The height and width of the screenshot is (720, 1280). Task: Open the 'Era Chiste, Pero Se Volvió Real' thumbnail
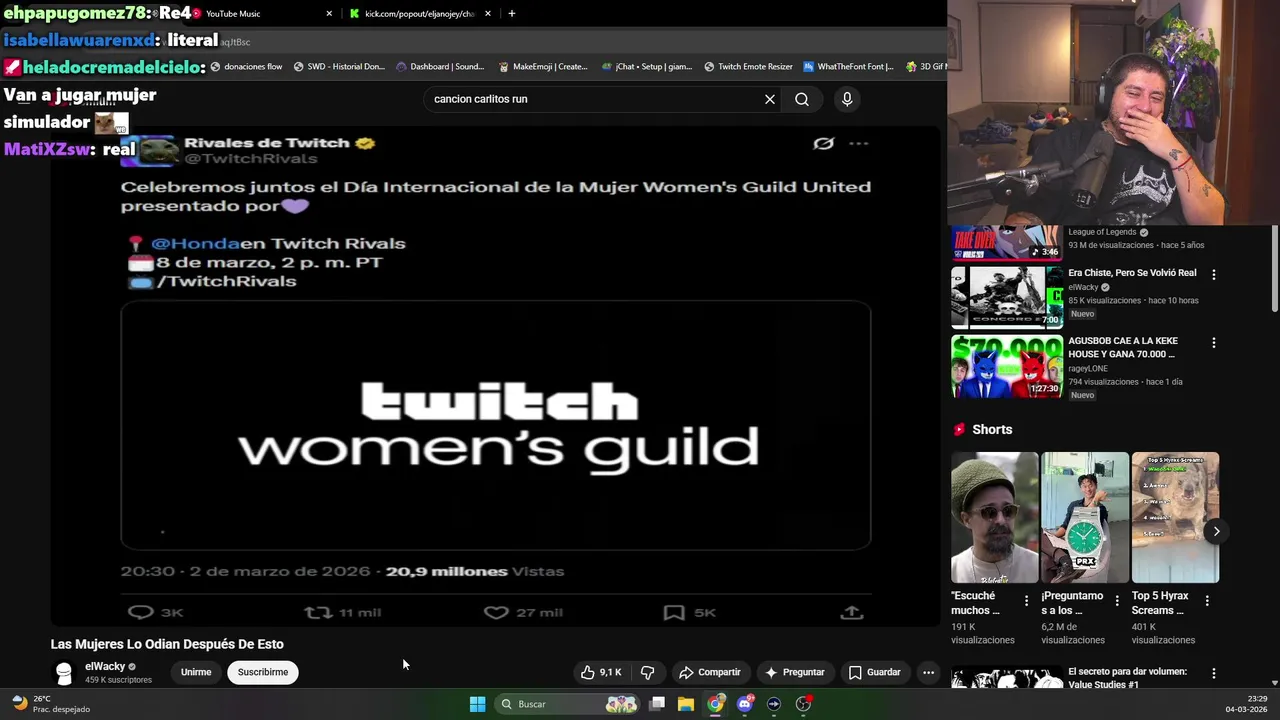(x=1007, y=297)
